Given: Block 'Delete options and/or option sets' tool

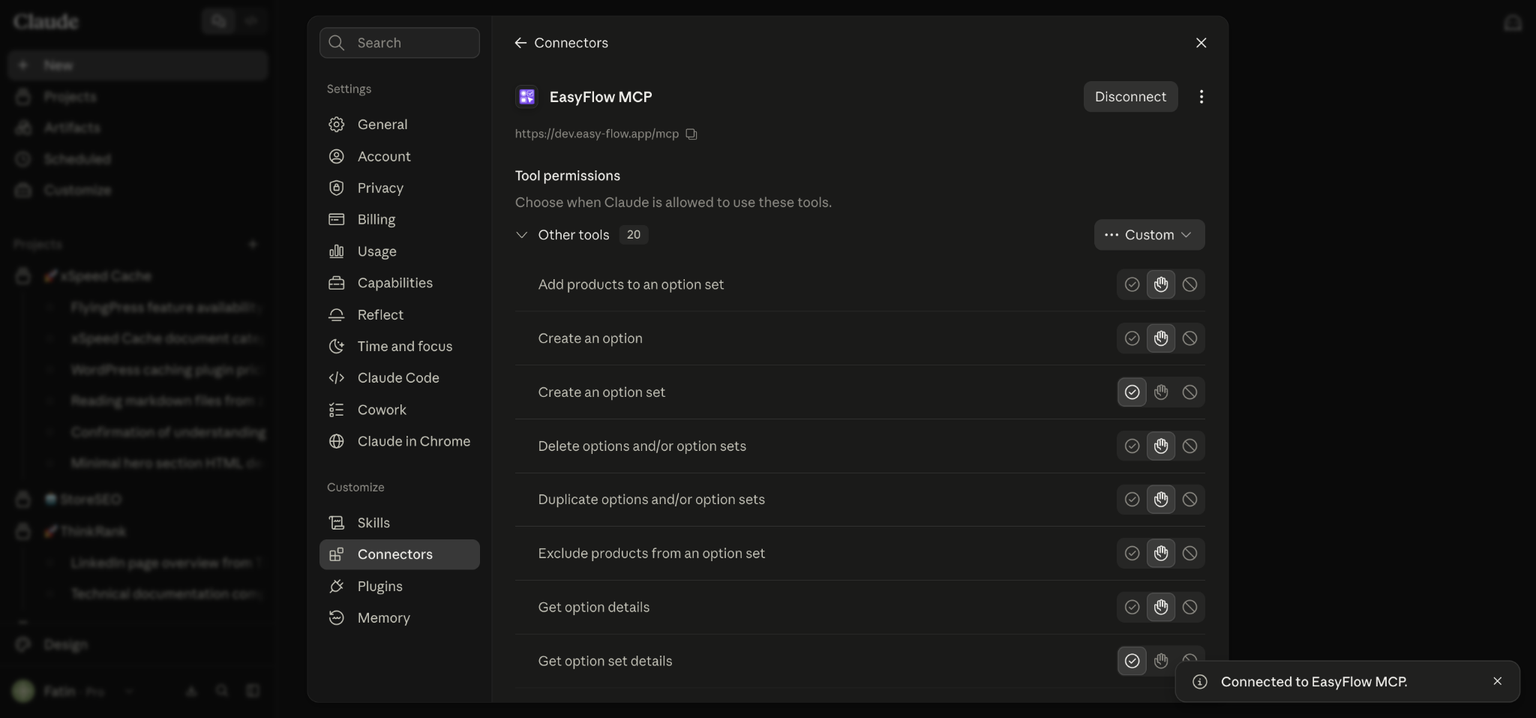Looking at the screenshot, I should [x=1190, y=447].
